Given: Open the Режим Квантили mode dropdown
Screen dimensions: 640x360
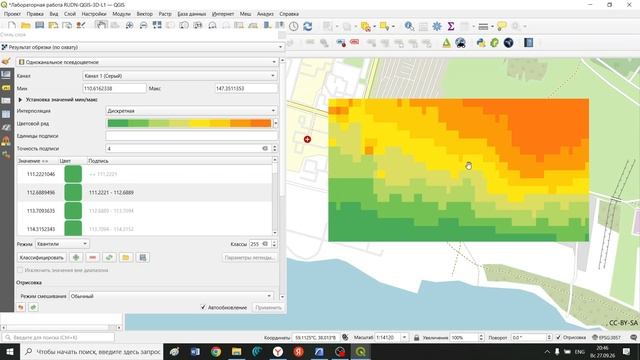Looking at the screenshot, I should coord(62,244).
